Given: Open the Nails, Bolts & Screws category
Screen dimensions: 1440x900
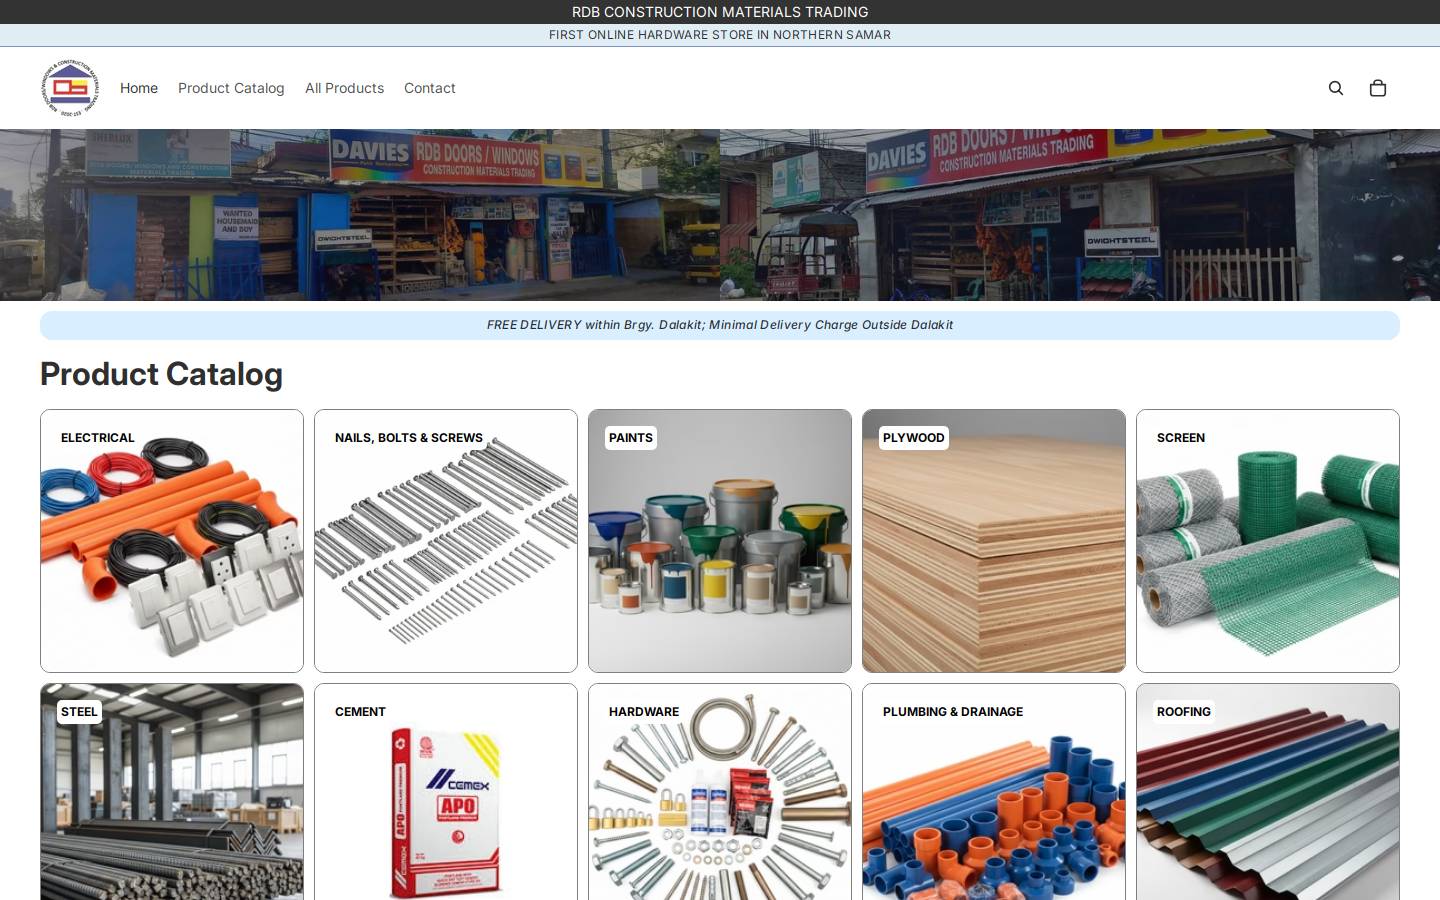Looking at the screenshot, I should click(446, 541).
